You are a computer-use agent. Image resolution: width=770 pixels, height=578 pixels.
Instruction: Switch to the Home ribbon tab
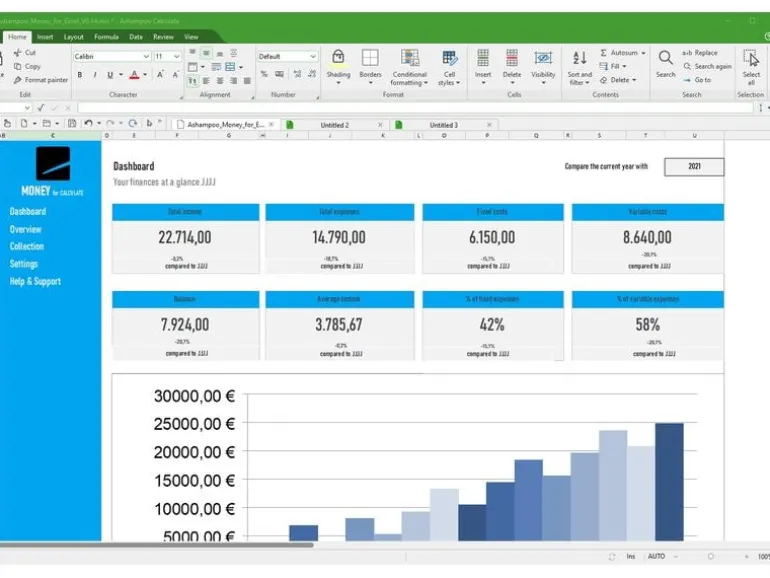tap(17, 37)
